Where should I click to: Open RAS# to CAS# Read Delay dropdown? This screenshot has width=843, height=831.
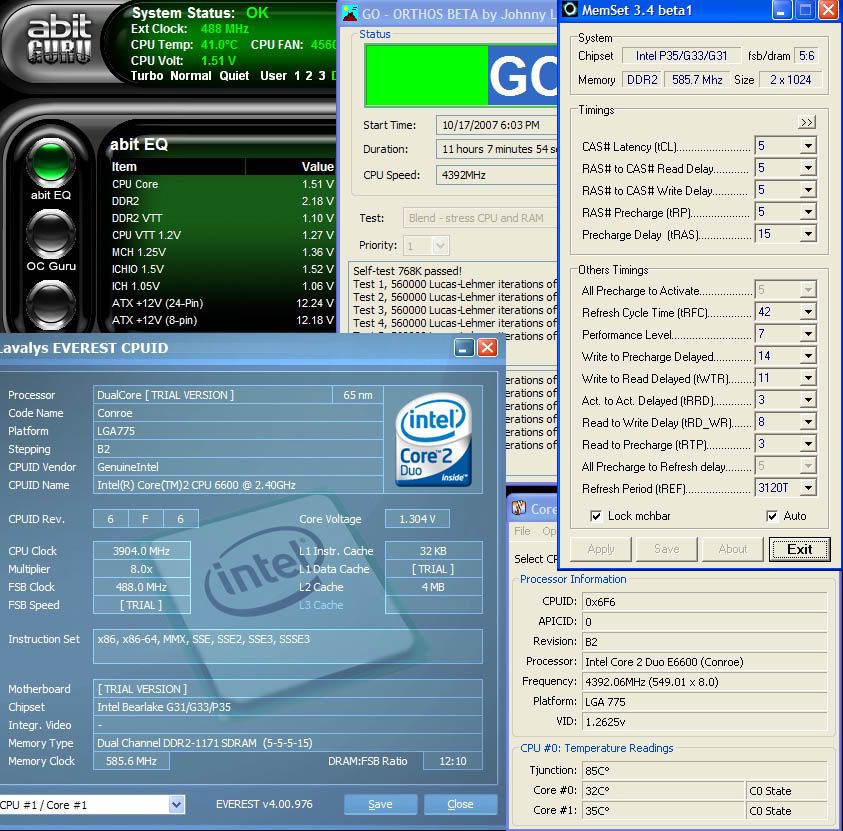[x=808, y=168]
